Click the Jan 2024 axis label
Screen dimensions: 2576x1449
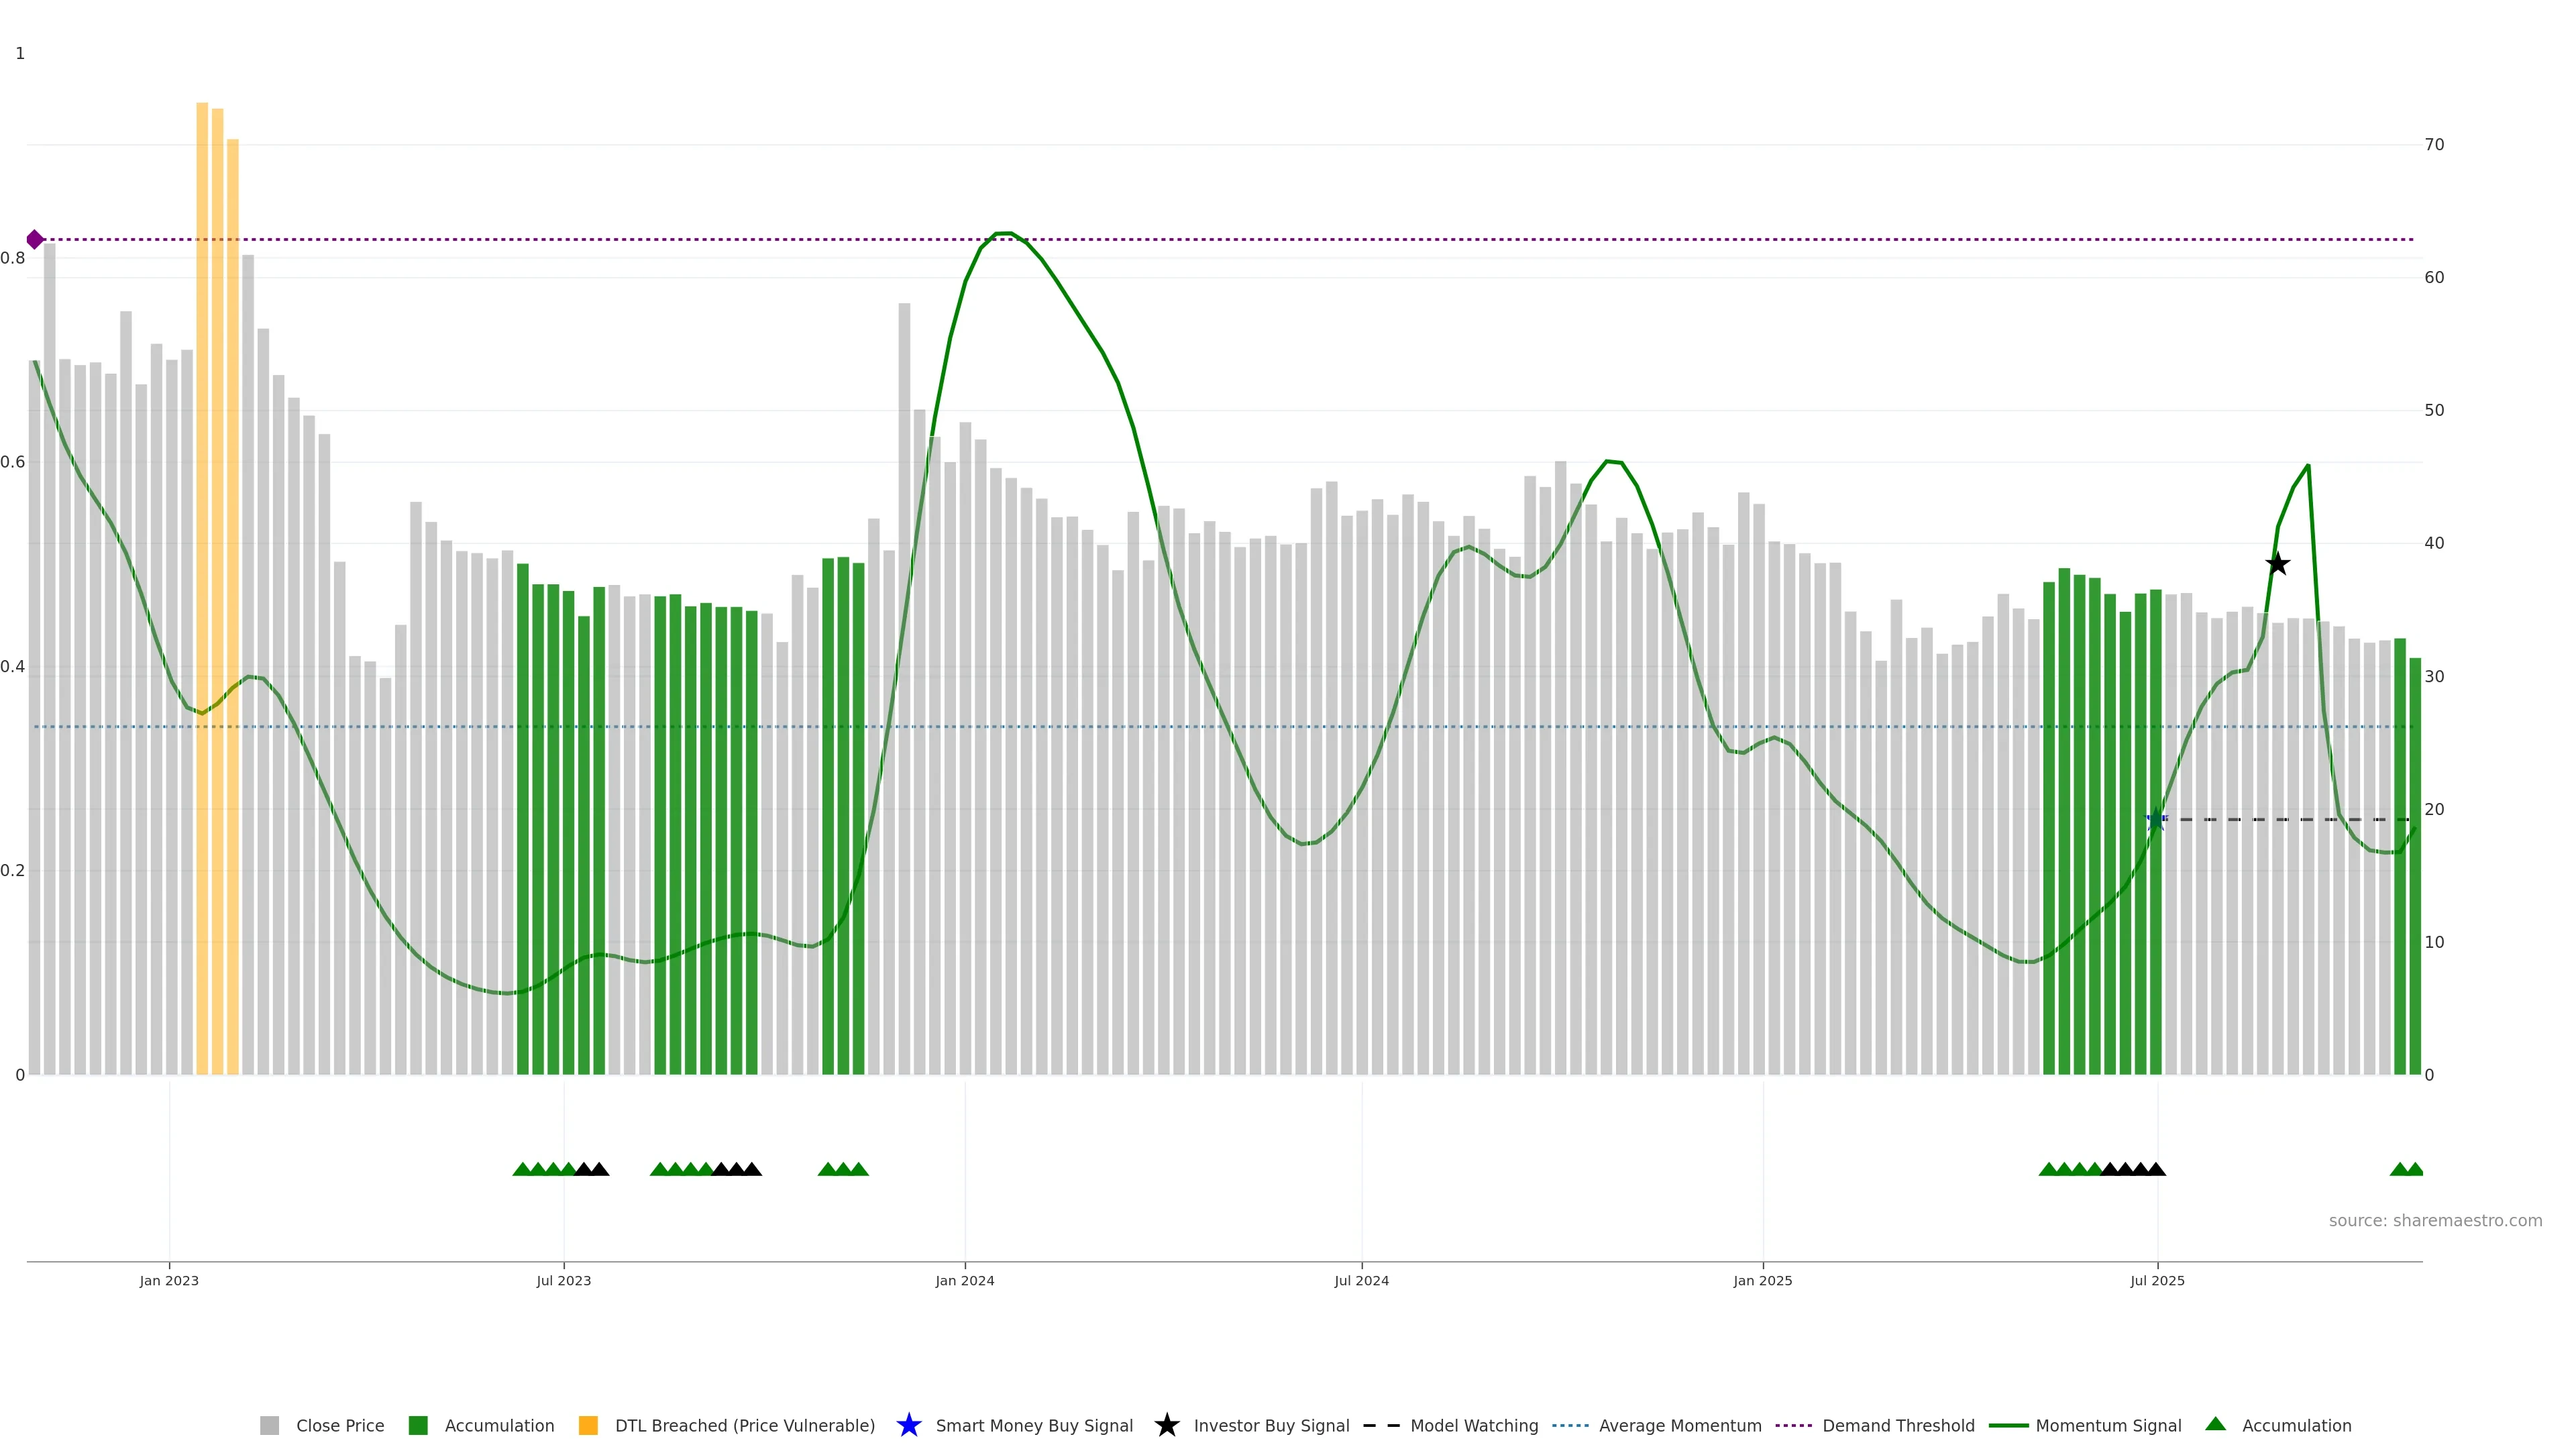click(964, 1280)
